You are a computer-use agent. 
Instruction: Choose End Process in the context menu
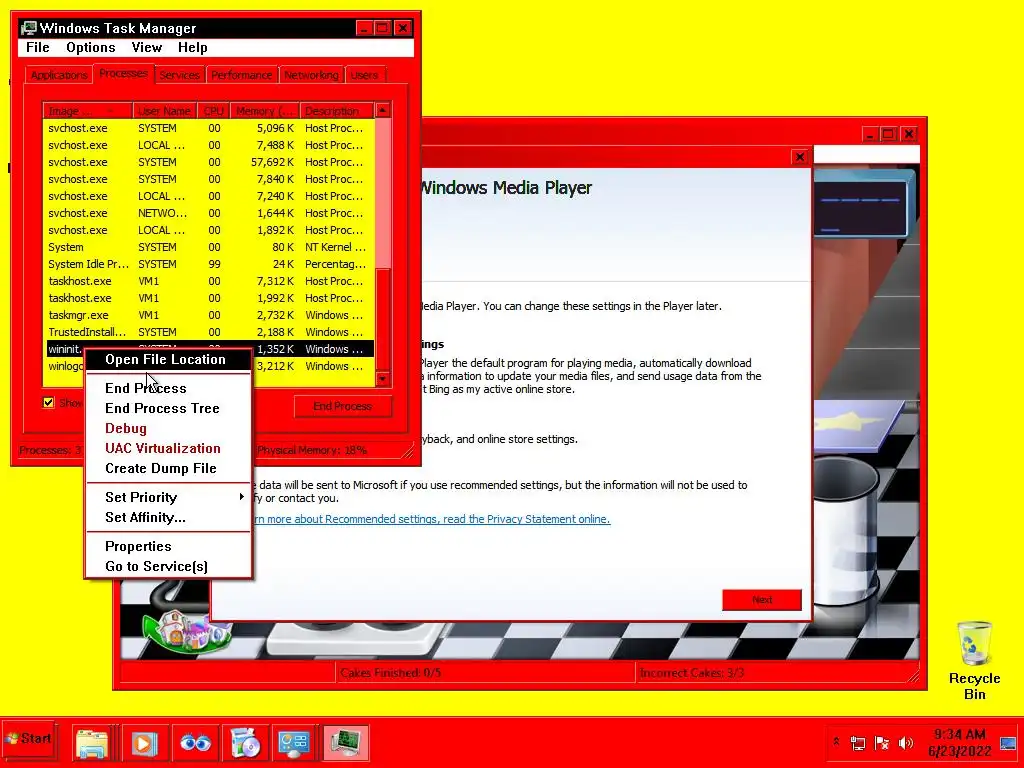click(168, 388)
